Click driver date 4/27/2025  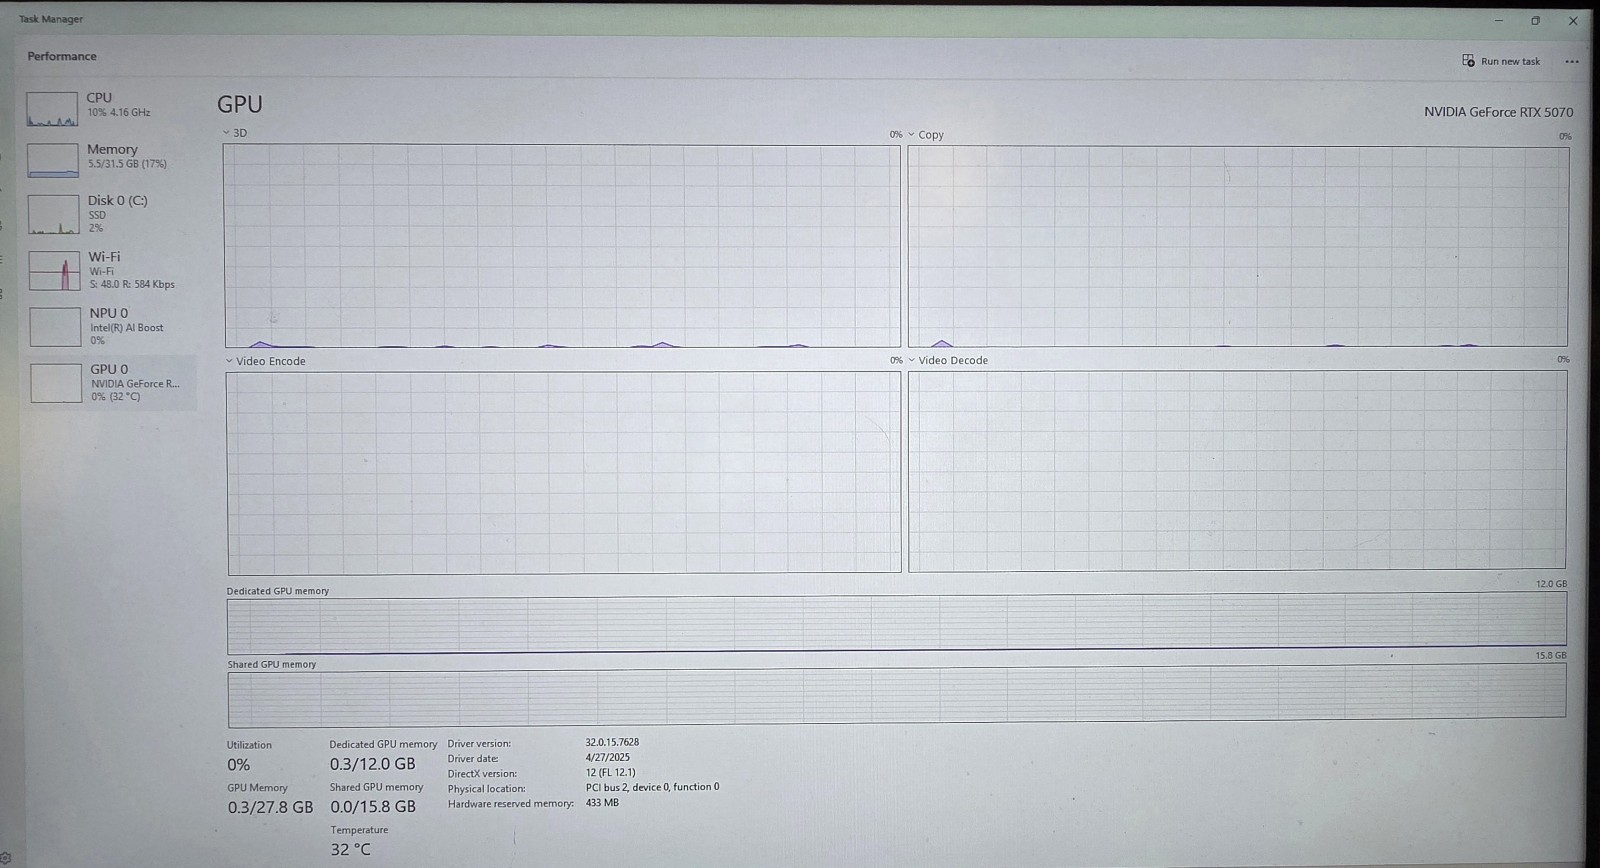click(608, 757)
